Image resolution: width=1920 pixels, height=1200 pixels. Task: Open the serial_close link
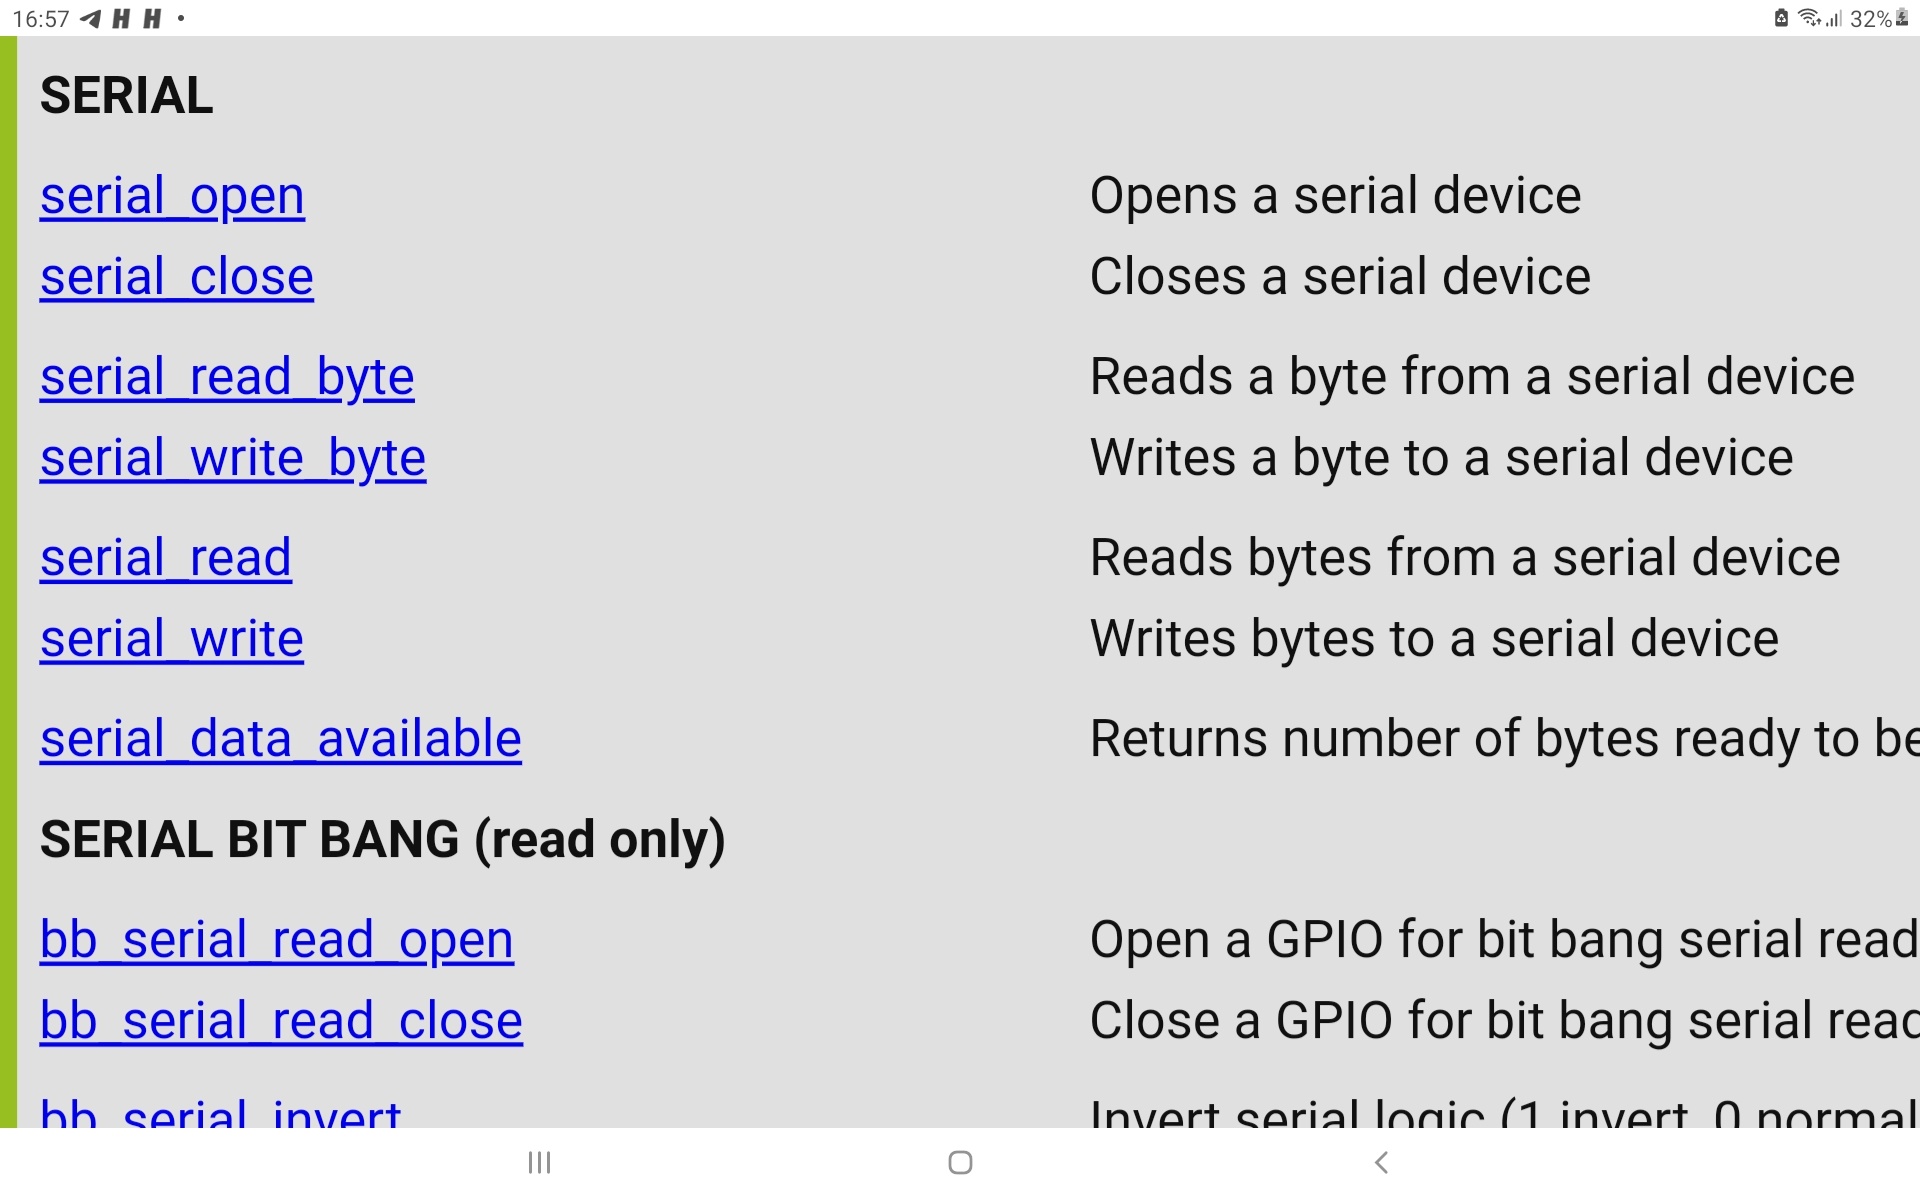(177, 277)
